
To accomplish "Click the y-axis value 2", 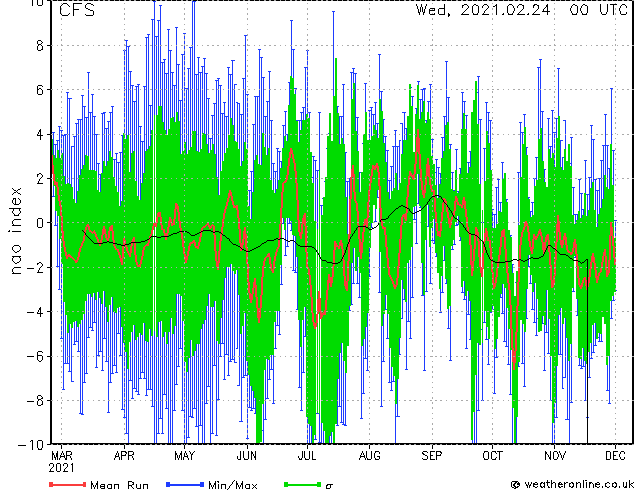I will 40,179.
